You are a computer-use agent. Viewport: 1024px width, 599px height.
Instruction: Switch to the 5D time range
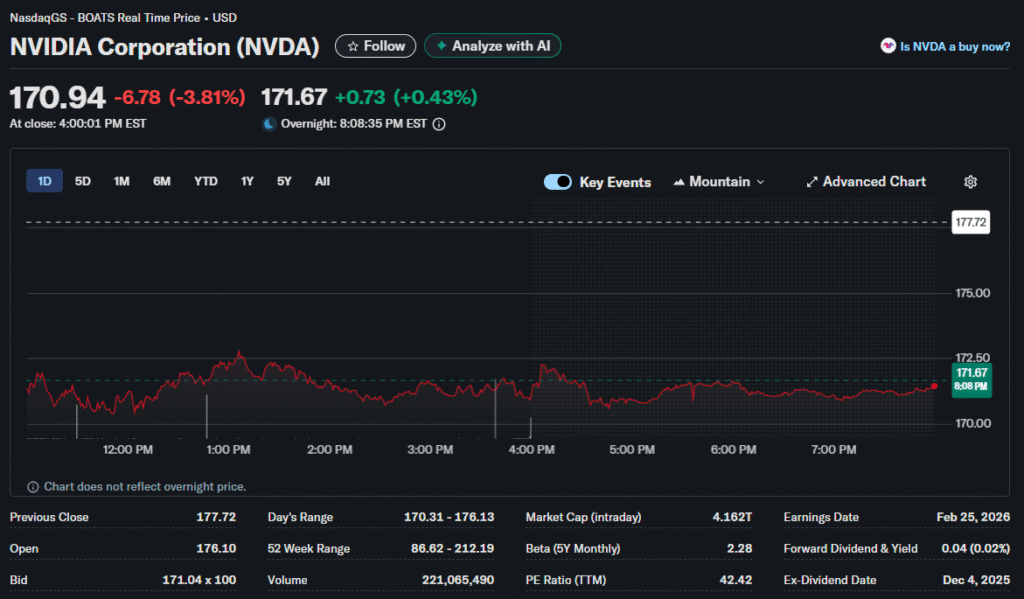tap(83, 181)
